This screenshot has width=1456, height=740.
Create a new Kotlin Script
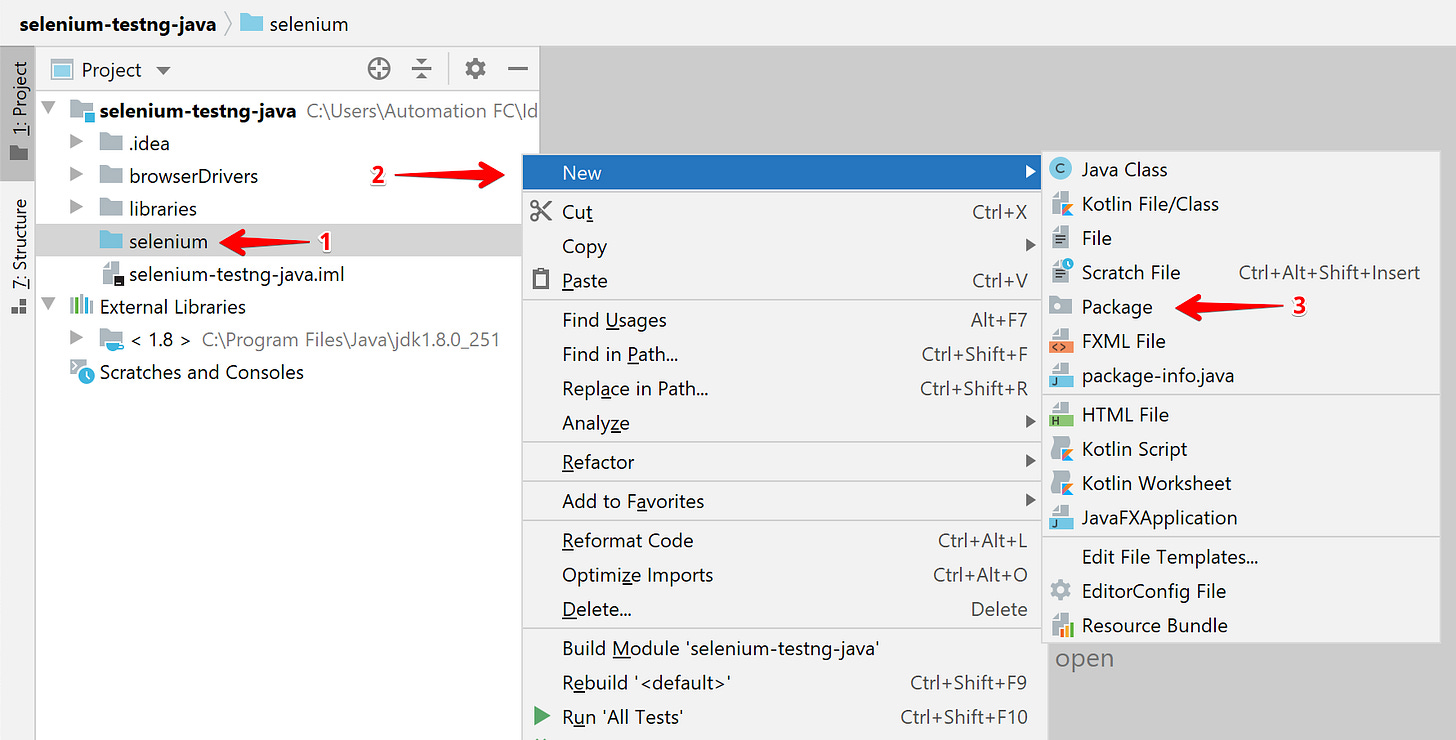(x=1241, y=449)
